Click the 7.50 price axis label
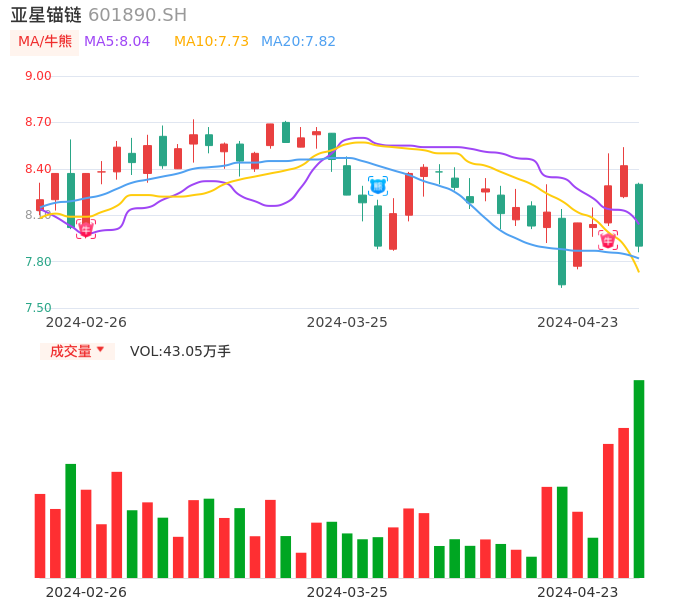 tap(38, 308)
